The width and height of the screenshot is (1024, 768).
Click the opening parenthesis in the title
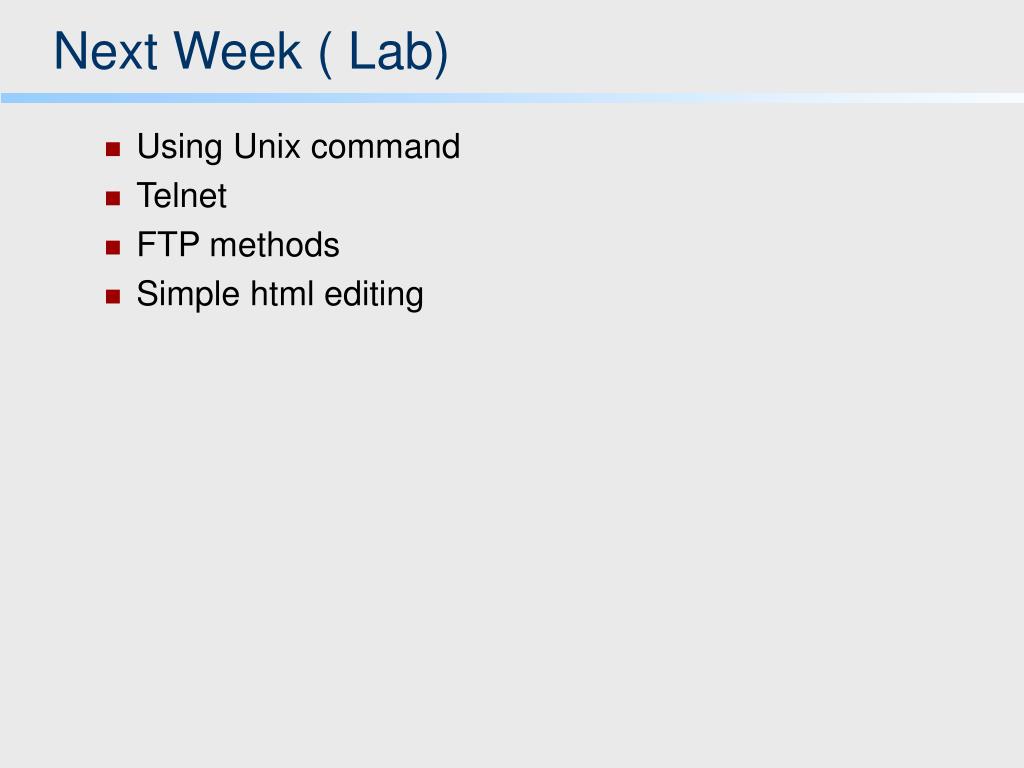[325, 54]
